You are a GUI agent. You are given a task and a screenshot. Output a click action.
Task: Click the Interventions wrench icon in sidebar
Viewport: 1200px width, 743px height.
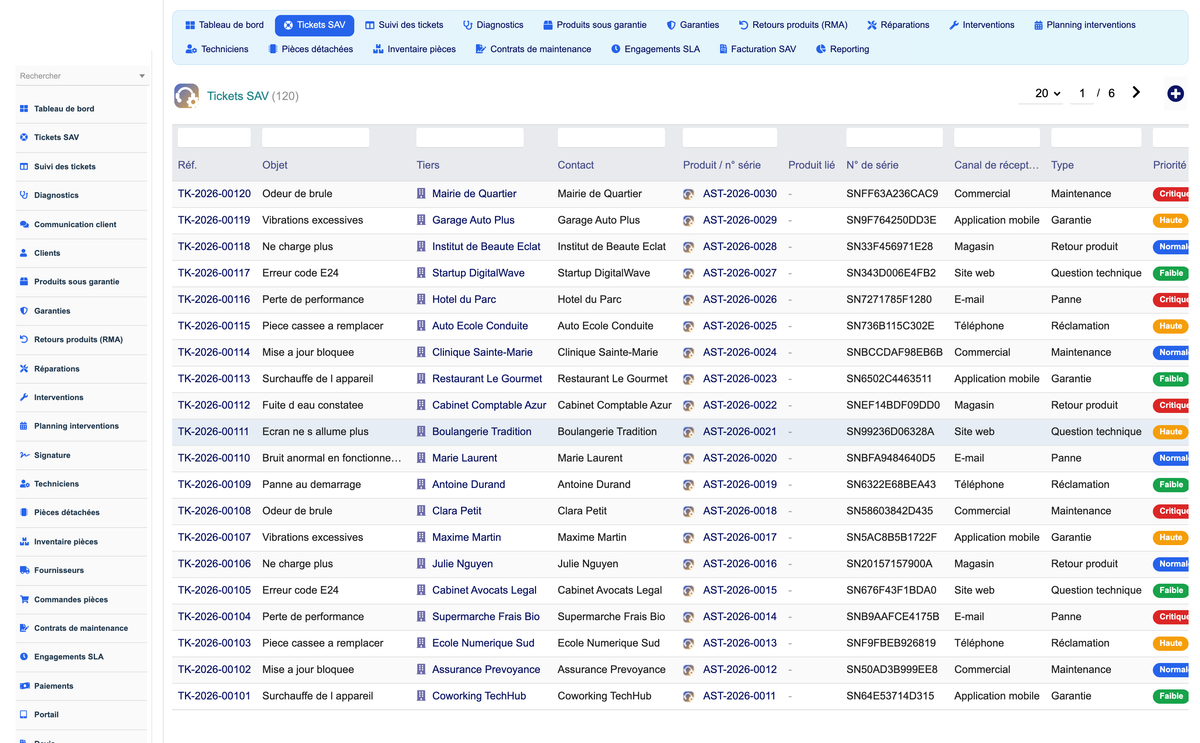tap(24, 397)
